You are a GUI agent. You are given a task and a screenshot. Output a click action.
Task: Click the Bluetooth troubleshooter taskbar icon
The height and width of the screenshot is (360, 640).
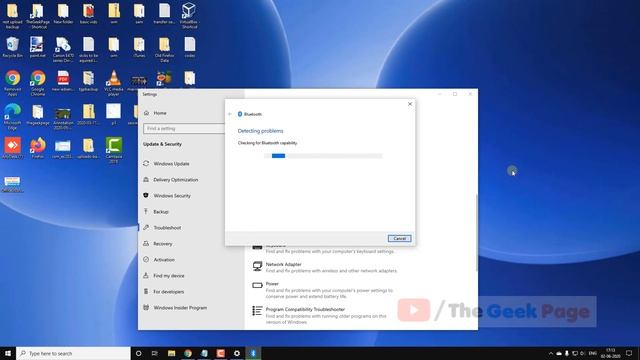point(253,353)
